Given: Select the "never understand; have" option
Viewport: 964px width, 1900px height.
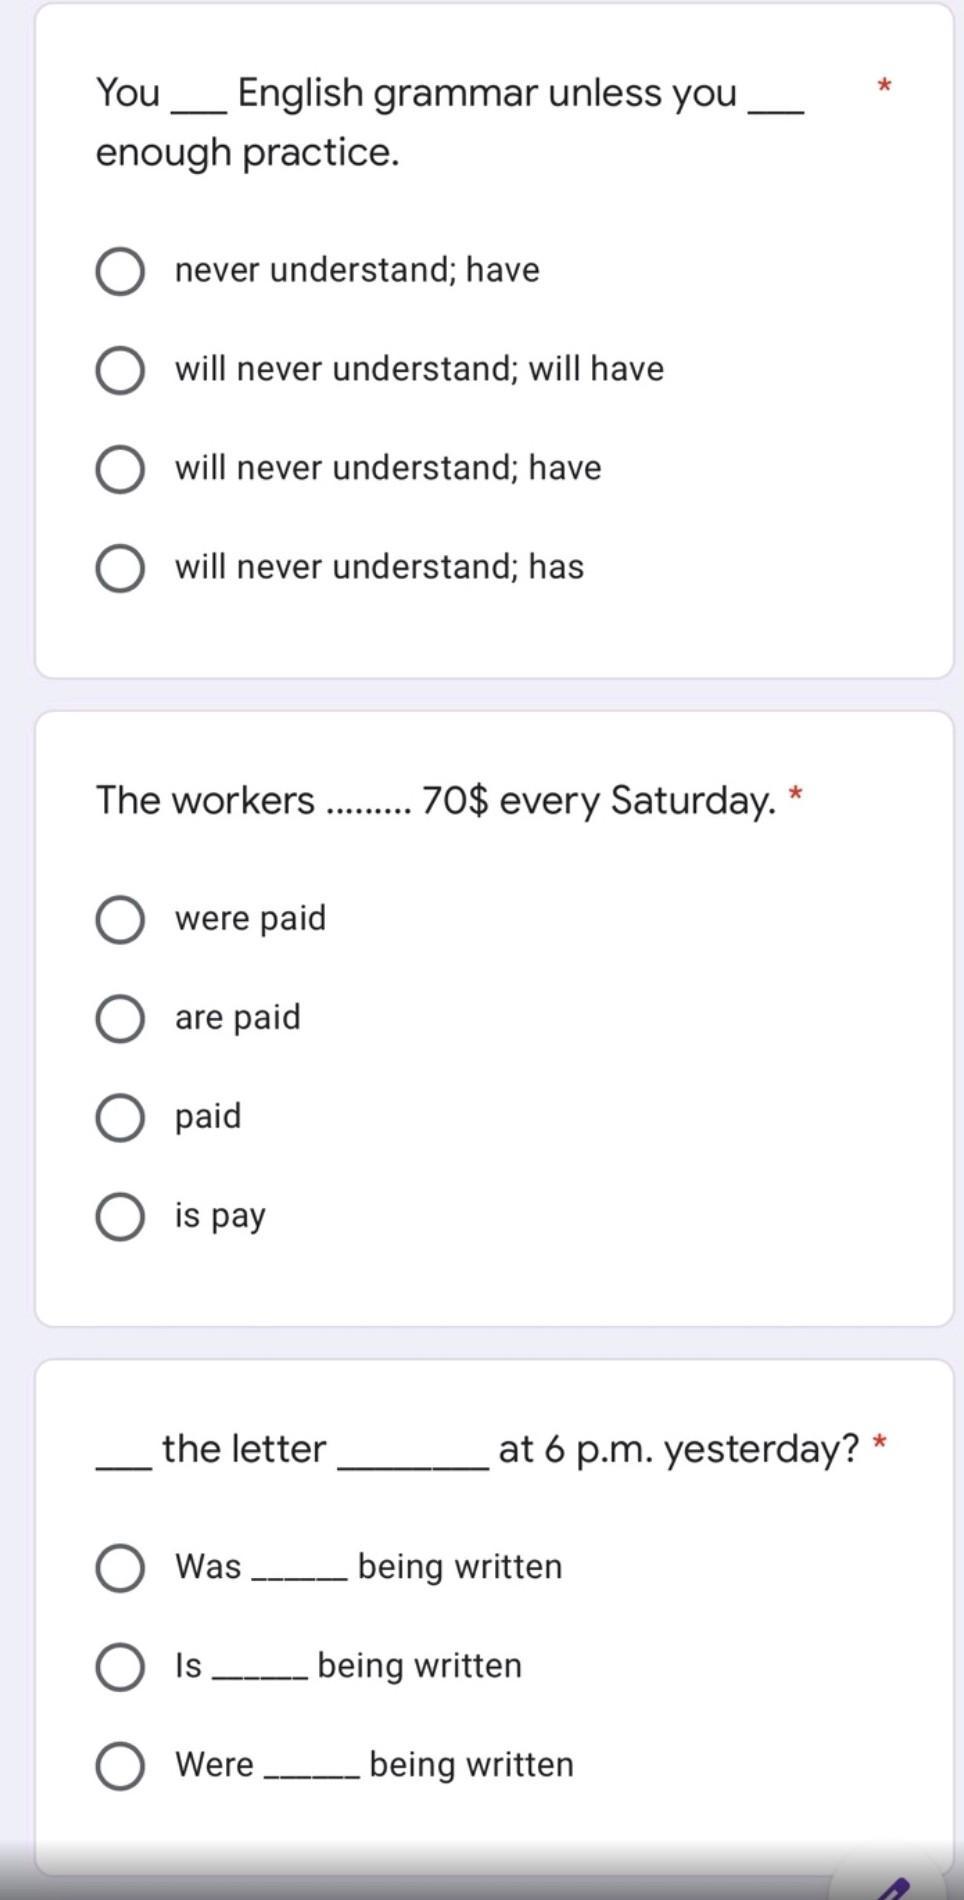Looking at the screenshot, I should [x=120, y=271].
